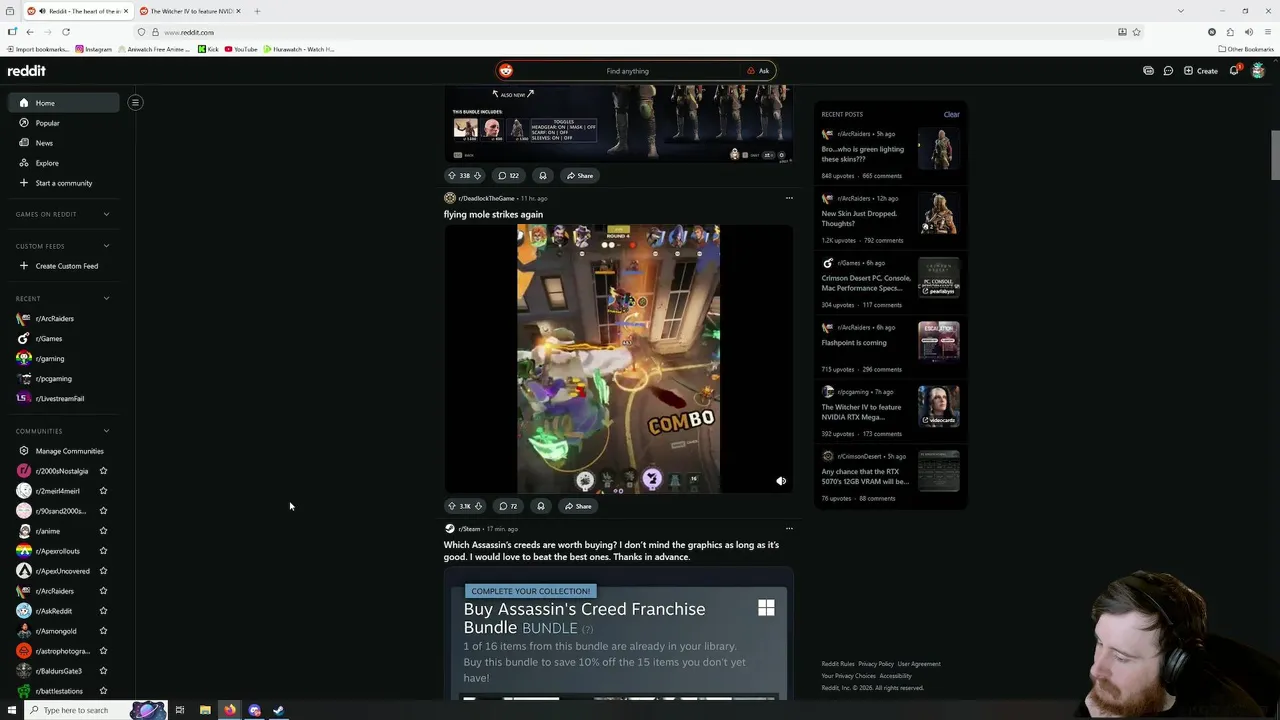This screenshot has height=720, width=1280.
Task: Click Ask button in search bar
Action: click(x=758, y=71)
